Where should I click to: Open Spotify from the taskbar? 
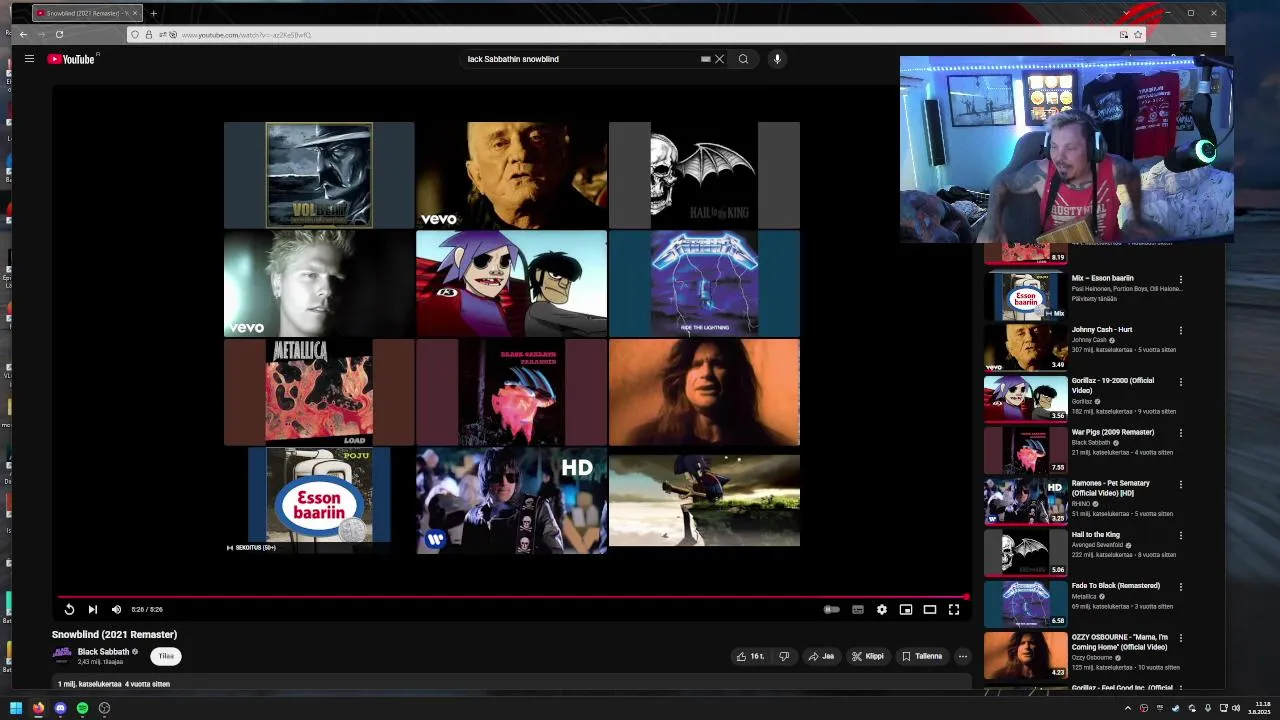(x=82, y=708)
